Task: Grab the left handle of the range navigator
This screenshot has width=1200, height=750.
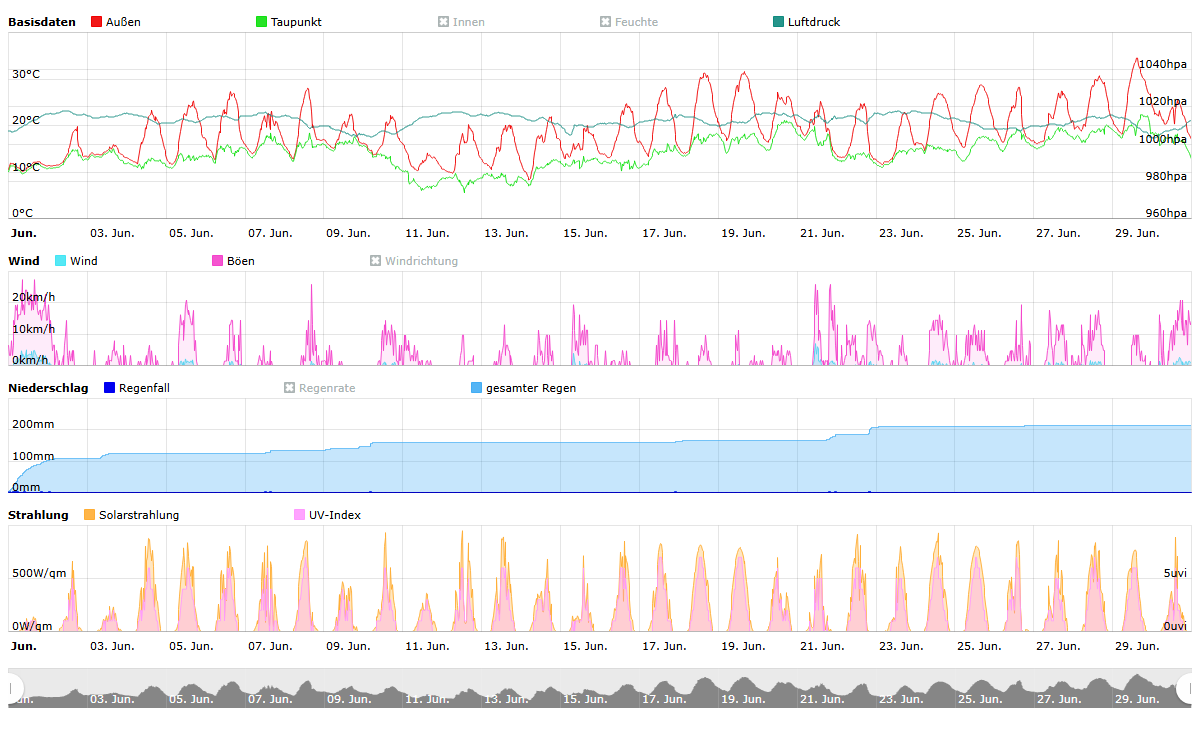Action: 14,688
